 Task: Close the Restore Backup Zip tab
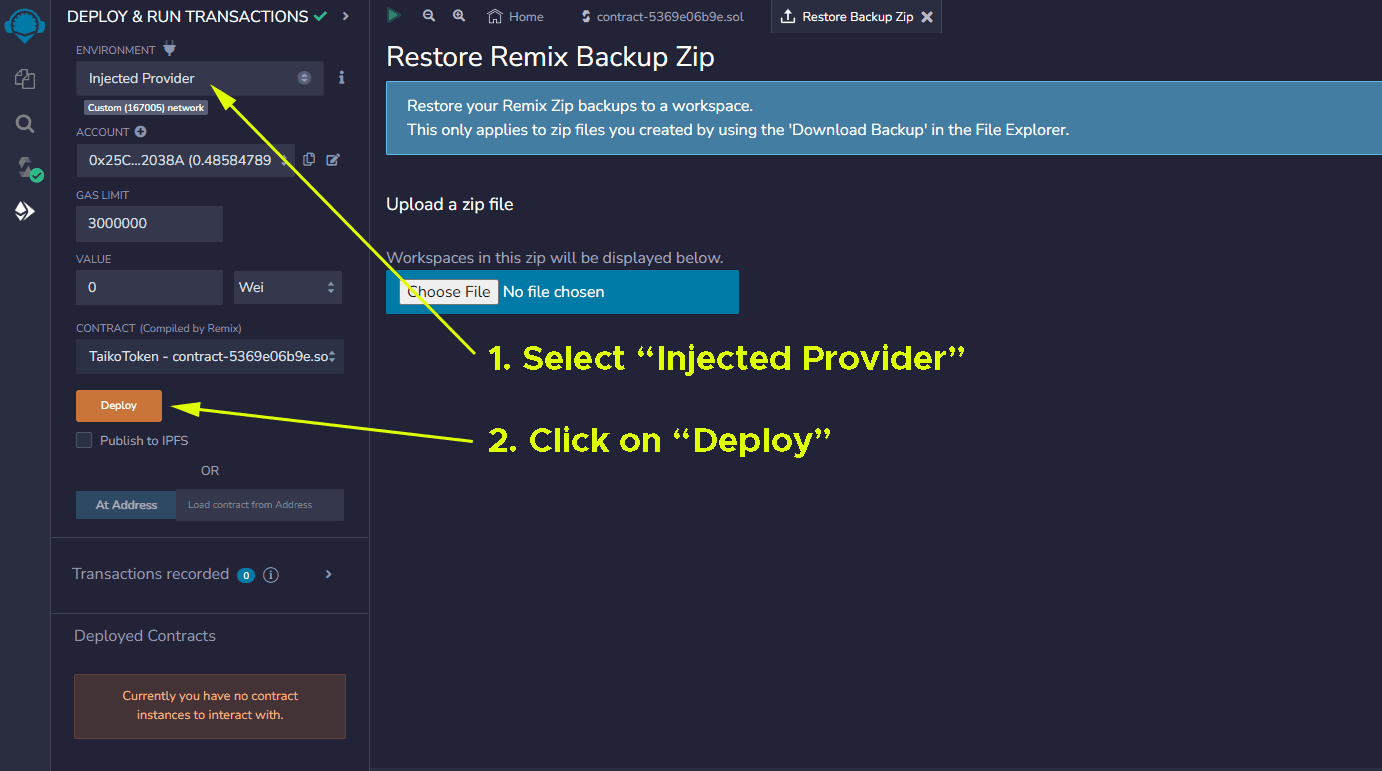(x=927, y=17)
